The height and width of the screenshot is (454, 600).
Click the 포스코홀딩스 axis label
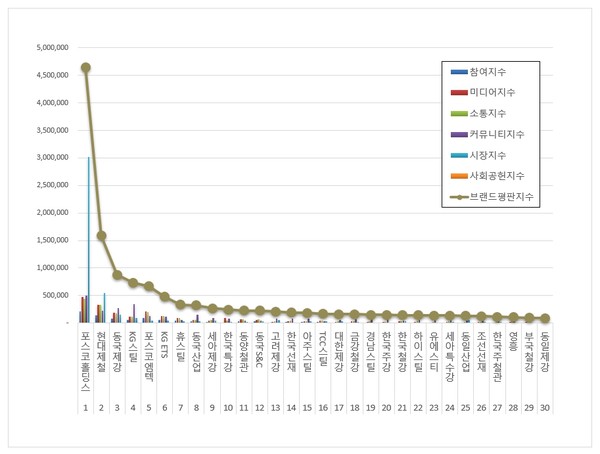coord(86,363)
